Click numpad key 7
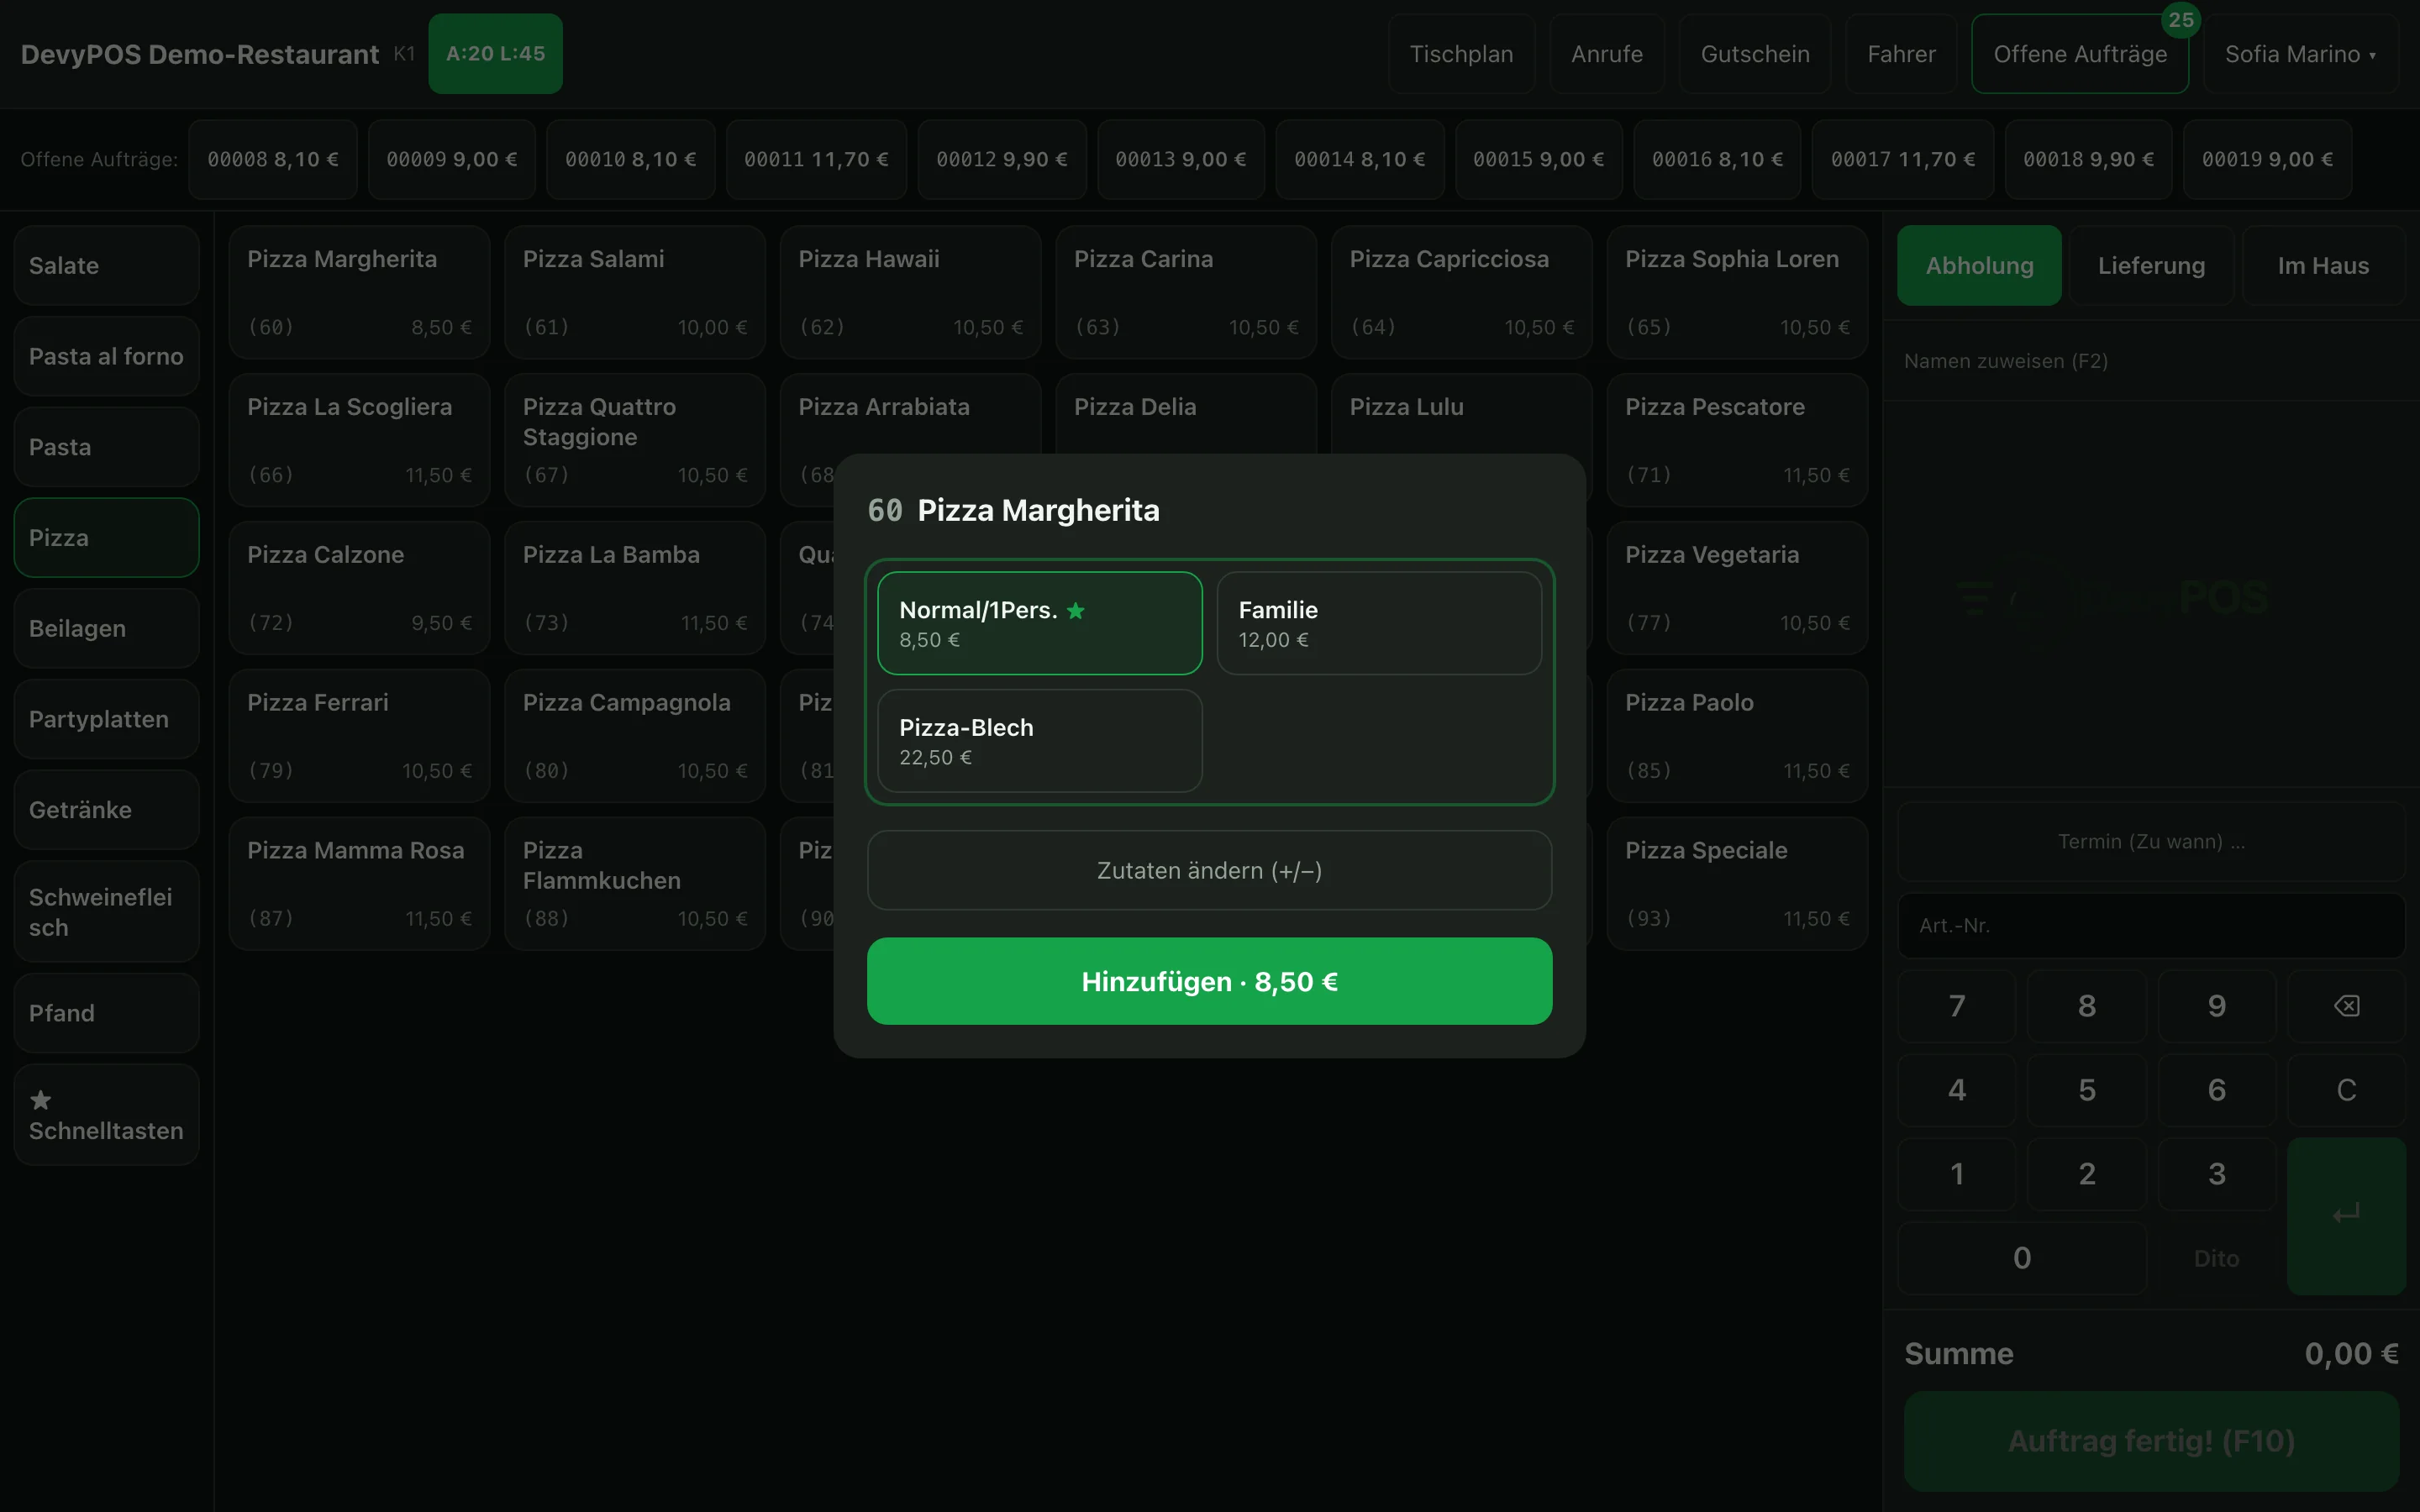2420x1512 pixels. (1956, 1006)
